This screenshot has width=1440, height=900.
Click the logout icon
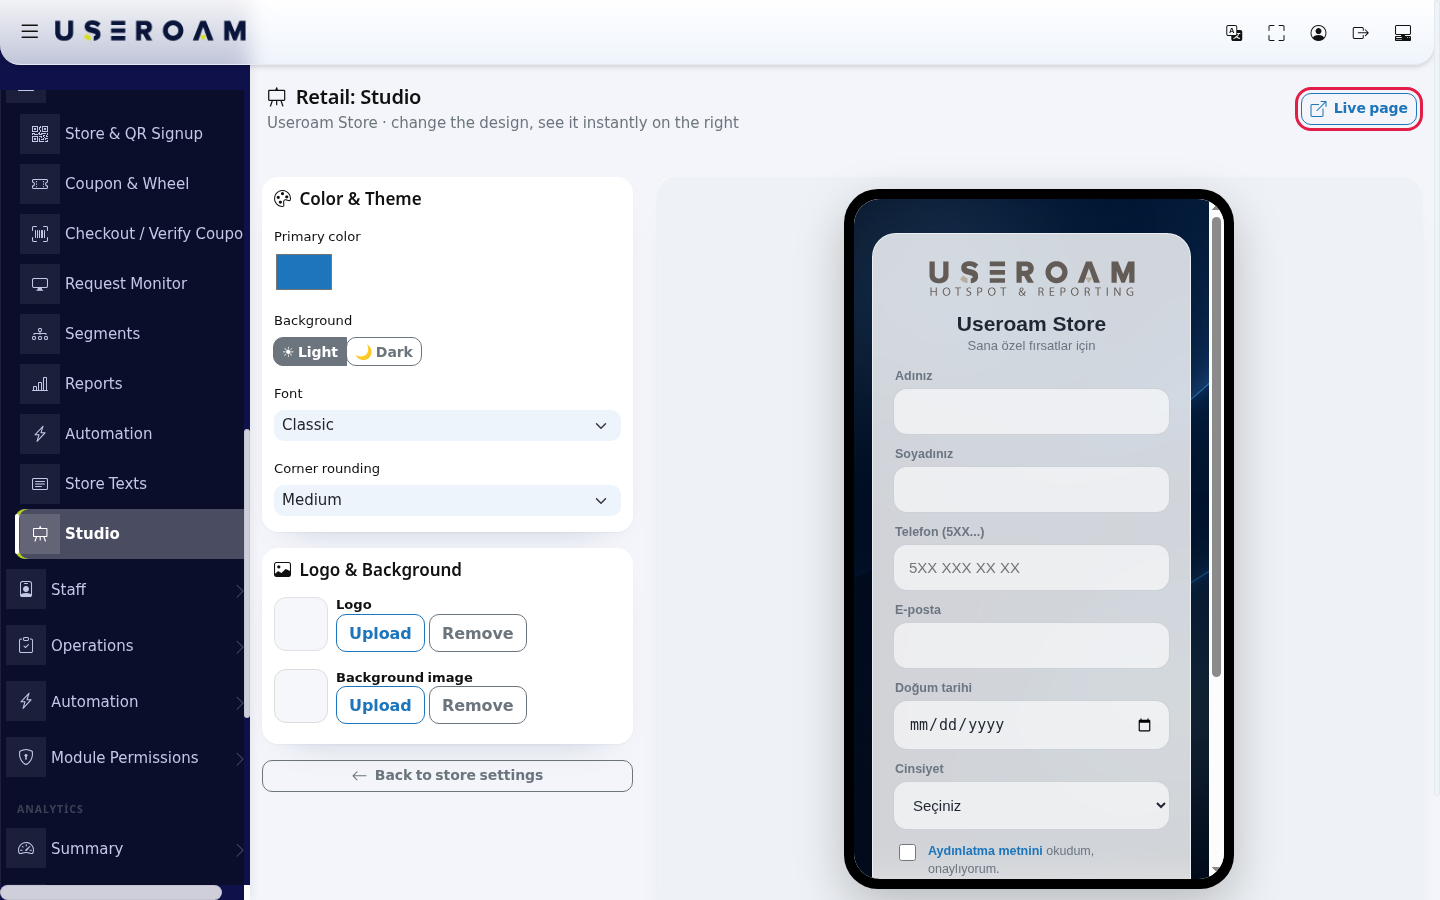1360,33
